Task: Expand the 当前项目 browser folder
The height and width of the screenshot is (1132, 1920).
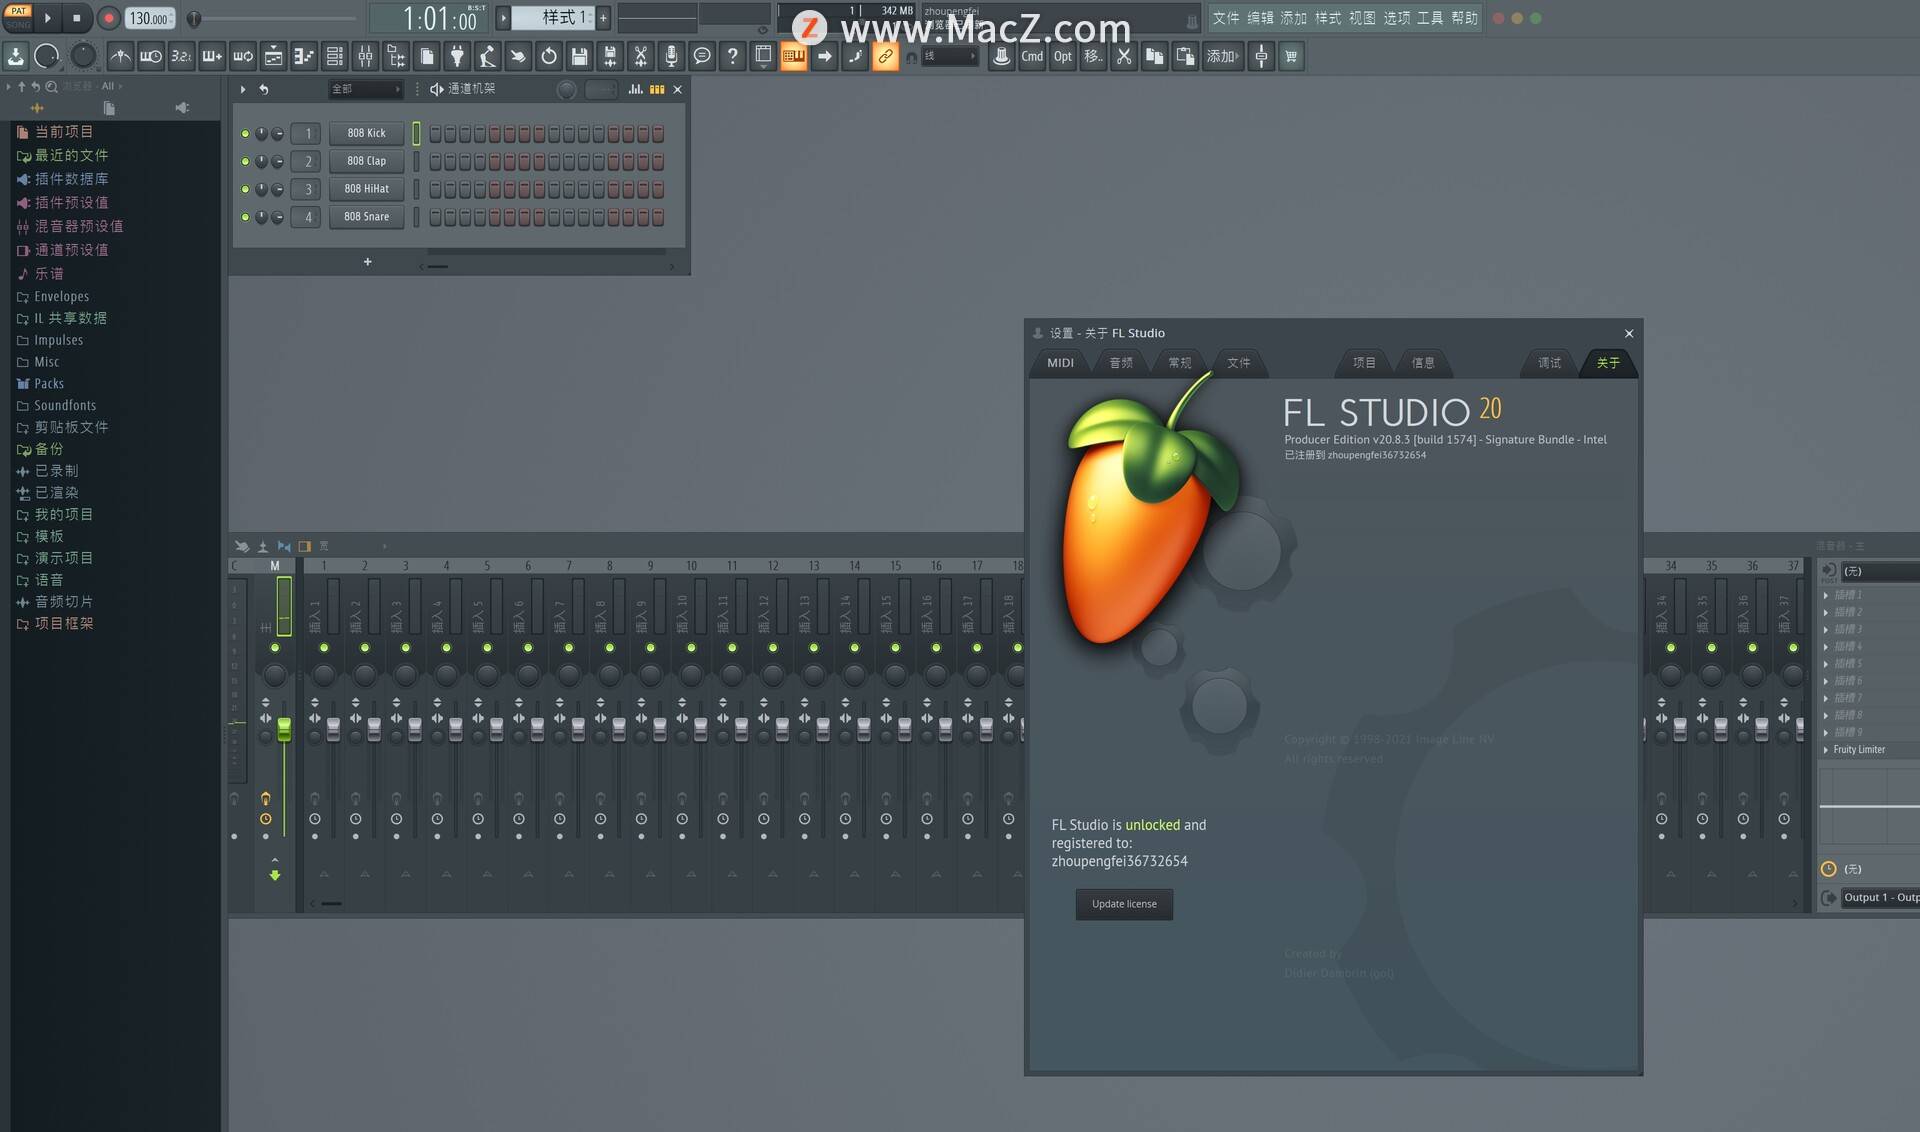Action: point(64,132)
